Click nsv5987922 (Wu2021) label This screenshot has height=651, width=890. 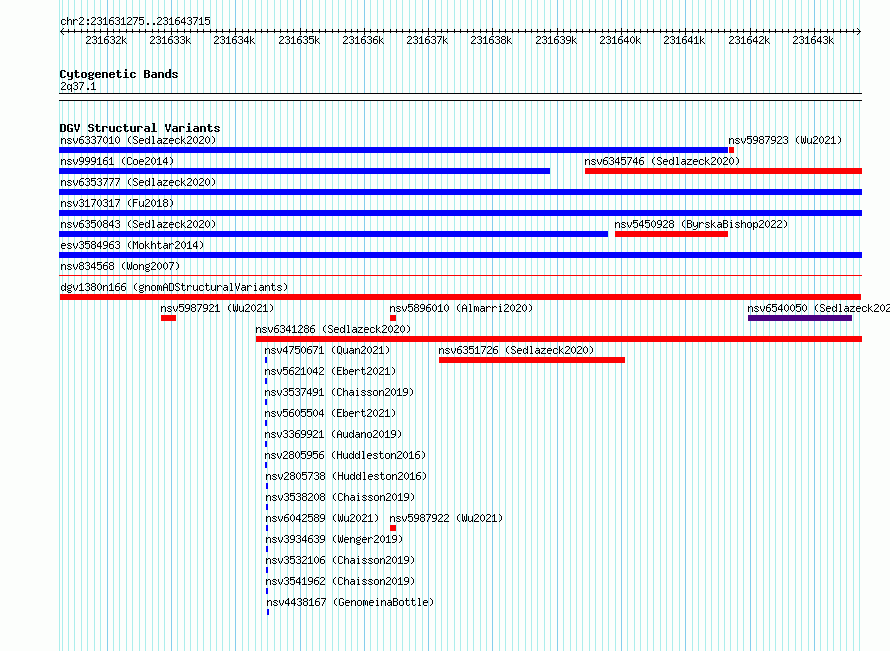point(446,518)
